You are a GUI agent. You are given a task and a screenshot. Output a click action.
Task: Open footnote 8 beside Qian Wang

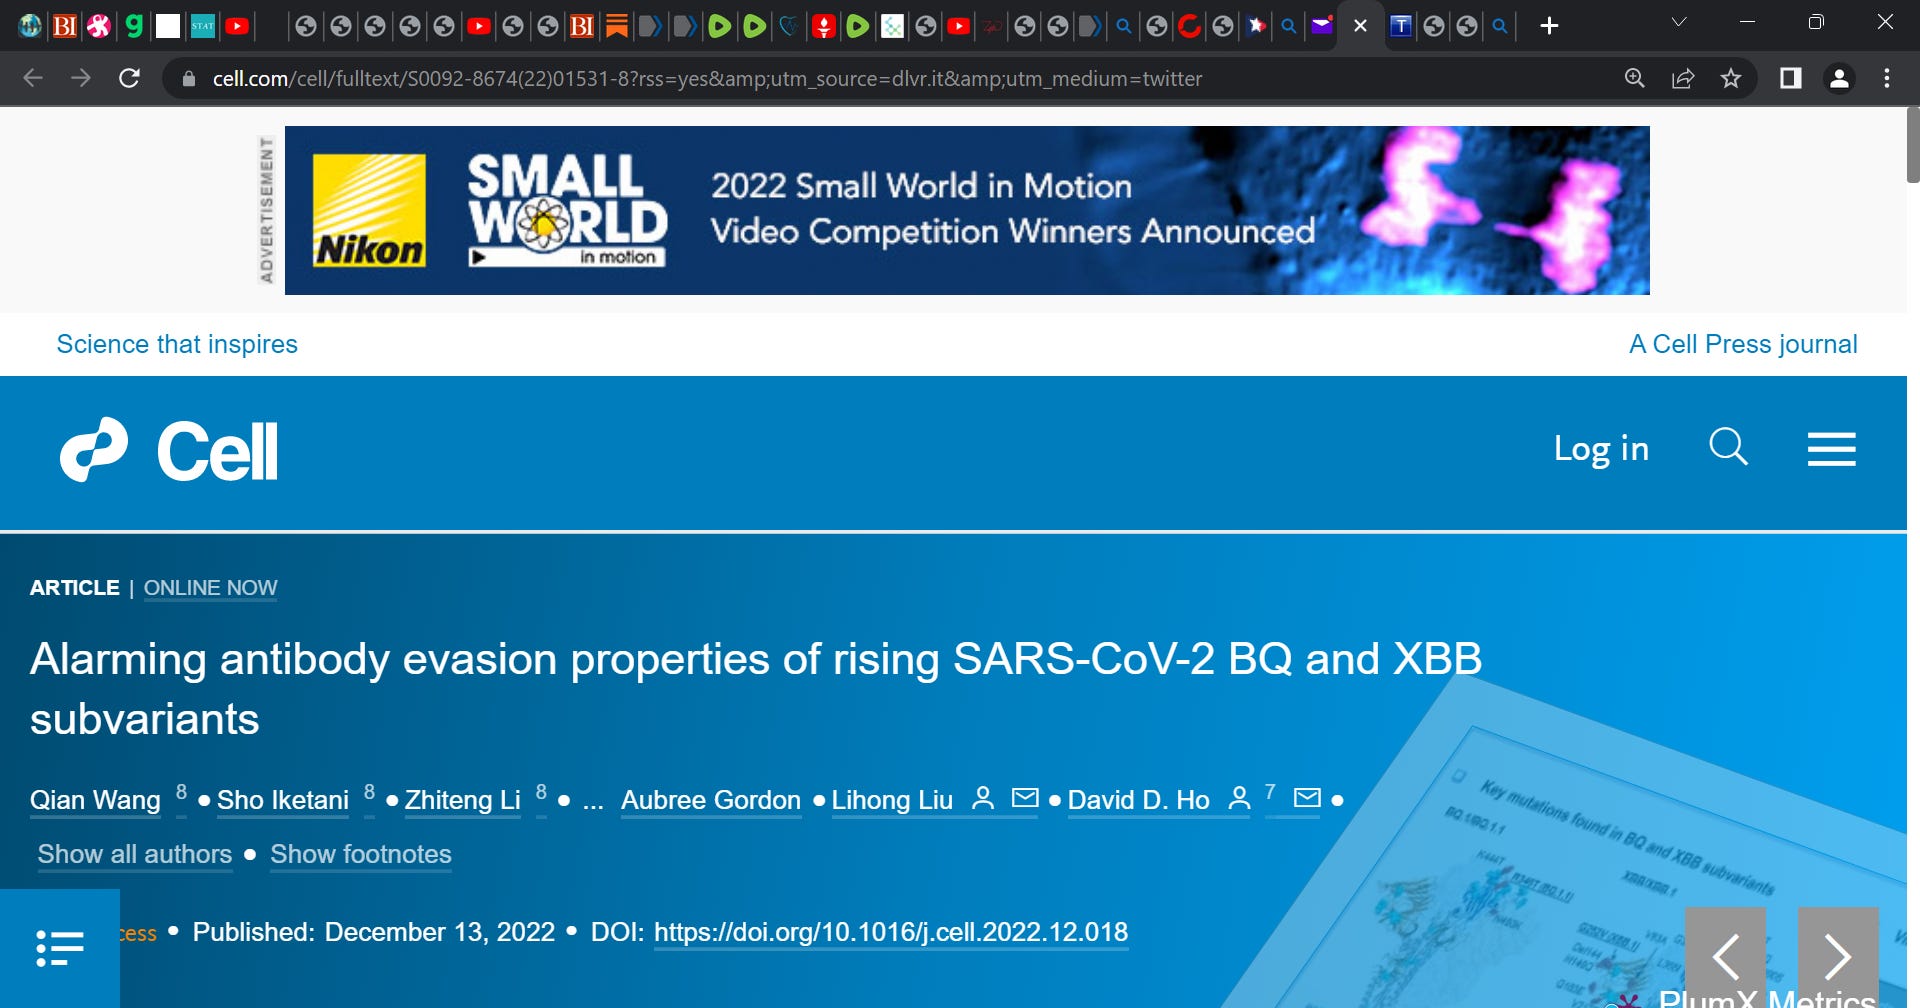[181, 792]
